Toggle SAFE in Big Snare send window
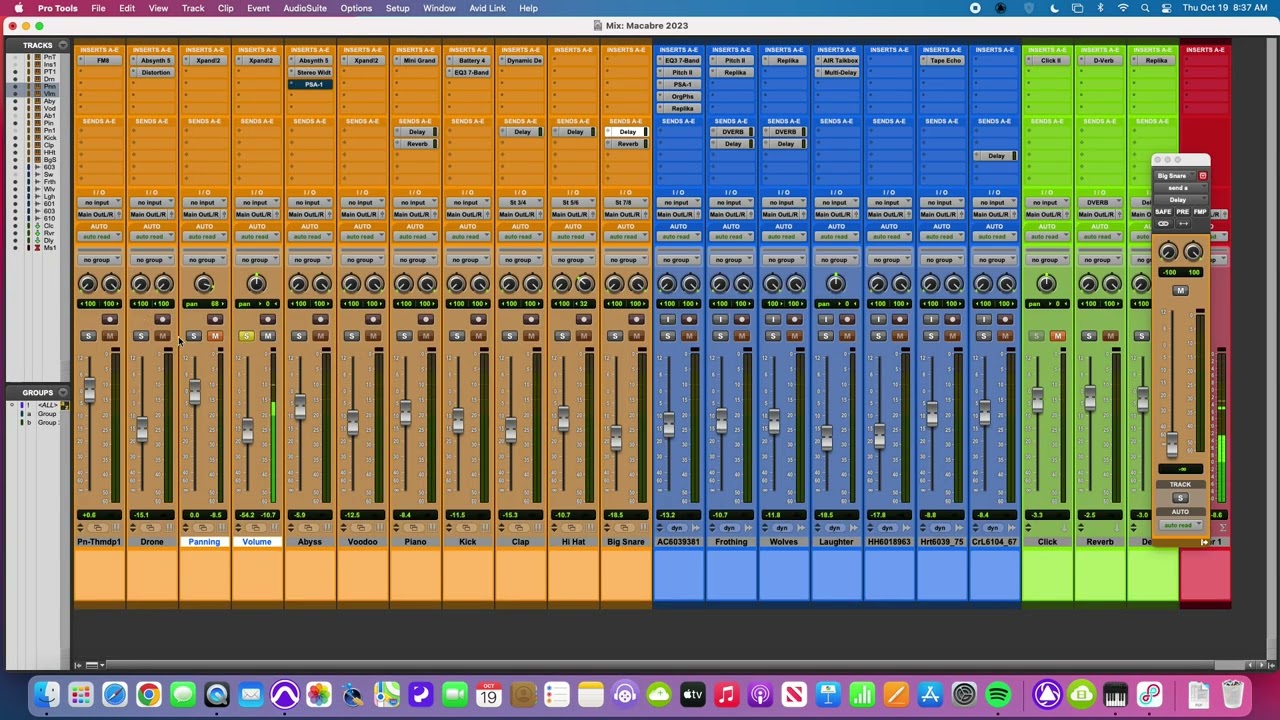The width and height of the screenshot is (1280, 720). (1163, 212)
